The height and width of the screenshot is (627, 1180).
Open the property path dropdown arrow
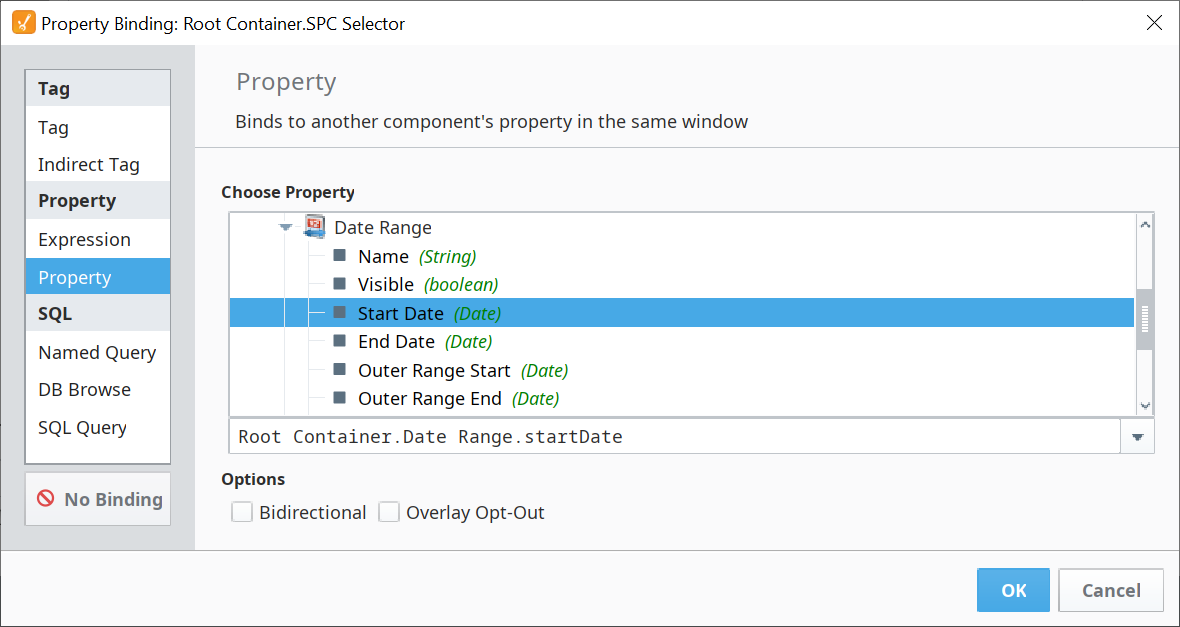[1137, 437]
